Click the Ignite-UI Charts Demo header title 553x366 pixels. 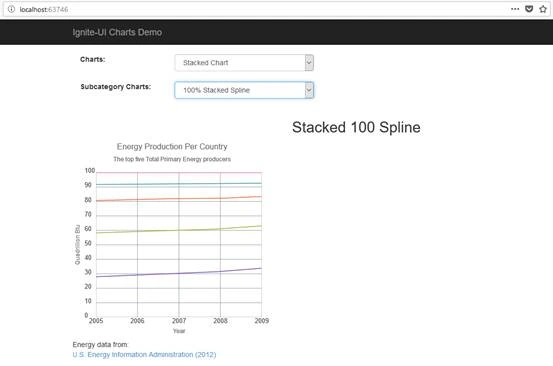click(117, 32)
